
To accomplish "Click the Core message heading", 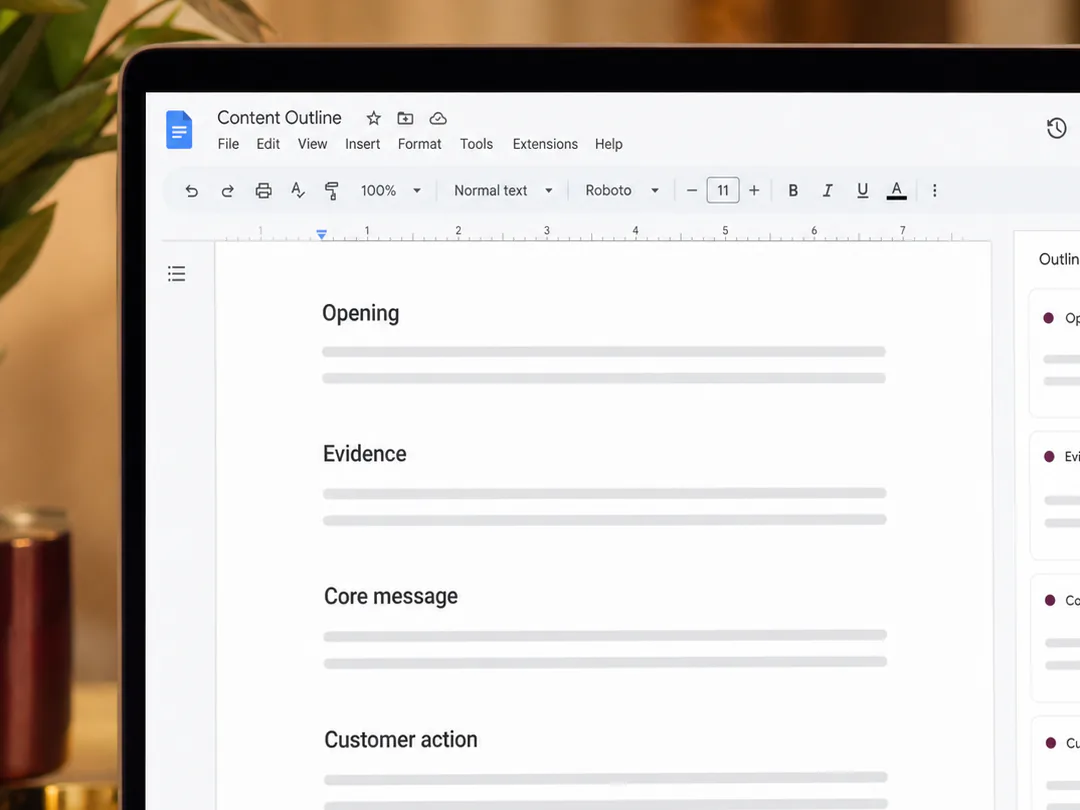I will coord(391,596).
